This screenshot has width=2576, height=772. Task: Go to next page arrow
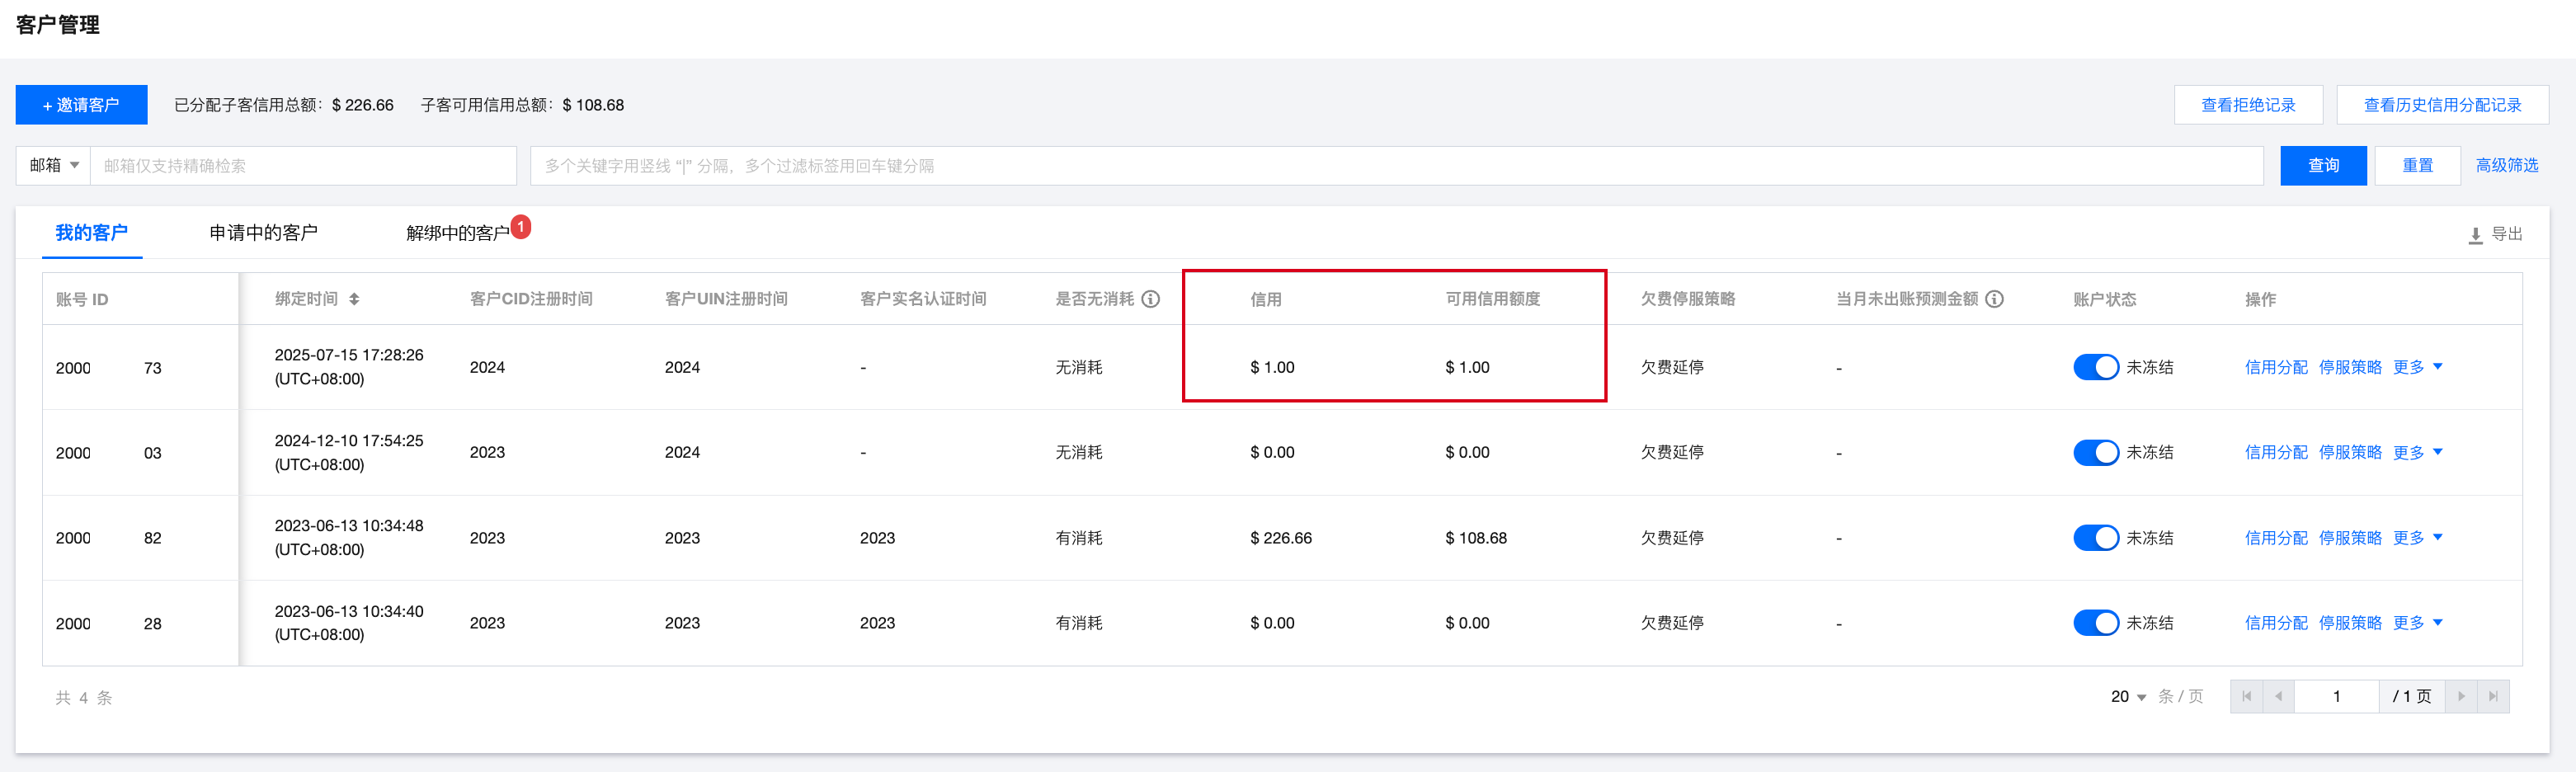(x=2461, y=696)
